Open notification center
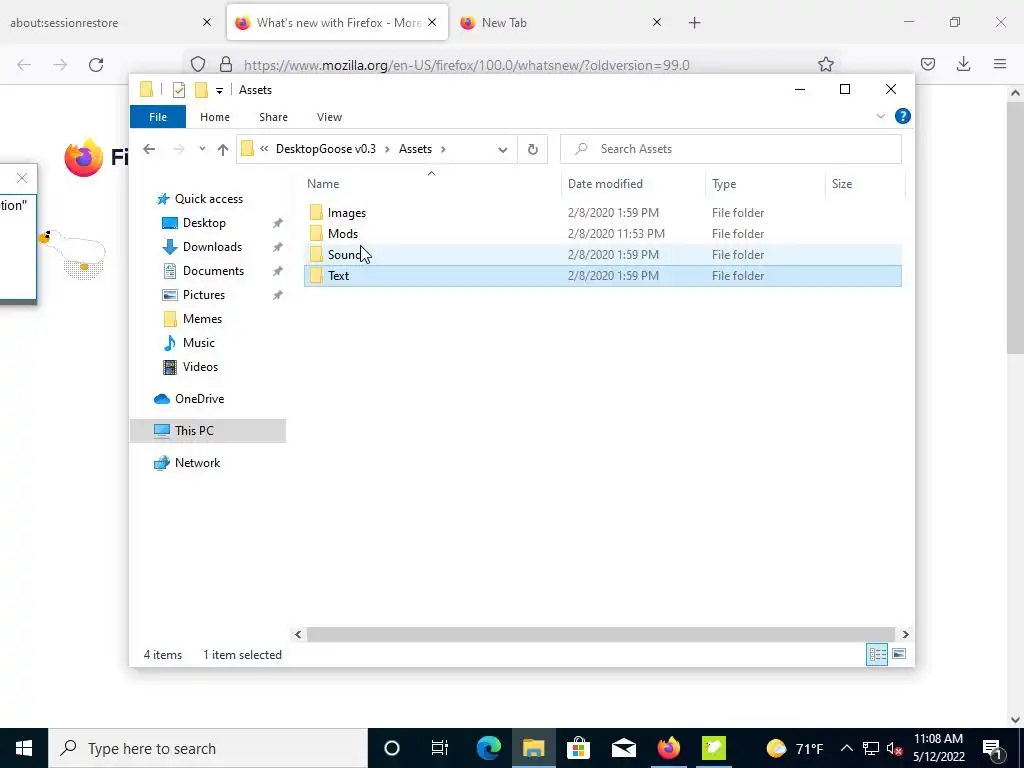1024x768 pixels. pyautogui.click(x=992, y=748)
